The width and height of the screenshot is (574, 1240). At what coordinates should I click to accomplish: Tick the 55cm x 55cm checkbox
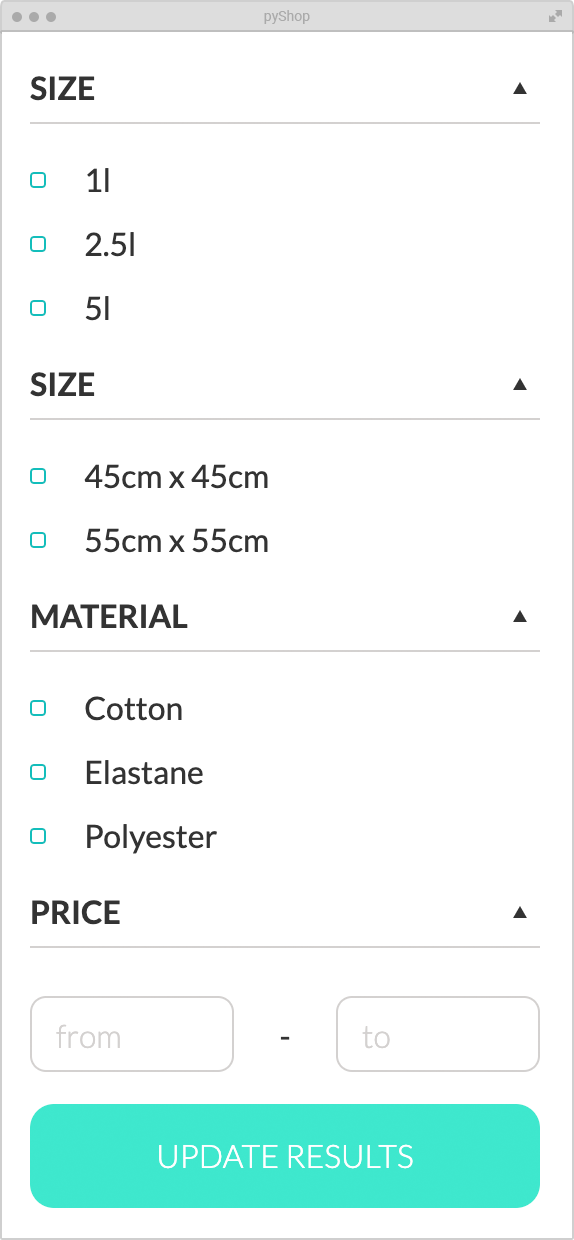click(38, 540)
